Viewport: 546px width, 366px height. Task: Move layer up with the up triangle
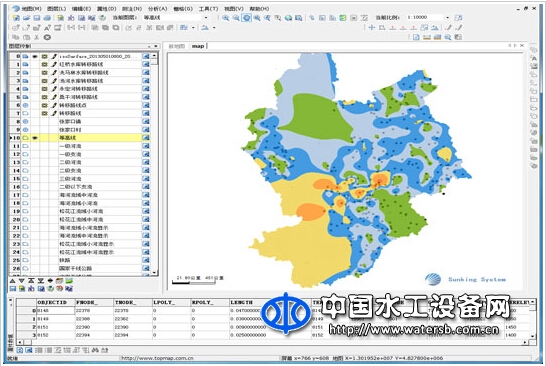coord(12,281)
